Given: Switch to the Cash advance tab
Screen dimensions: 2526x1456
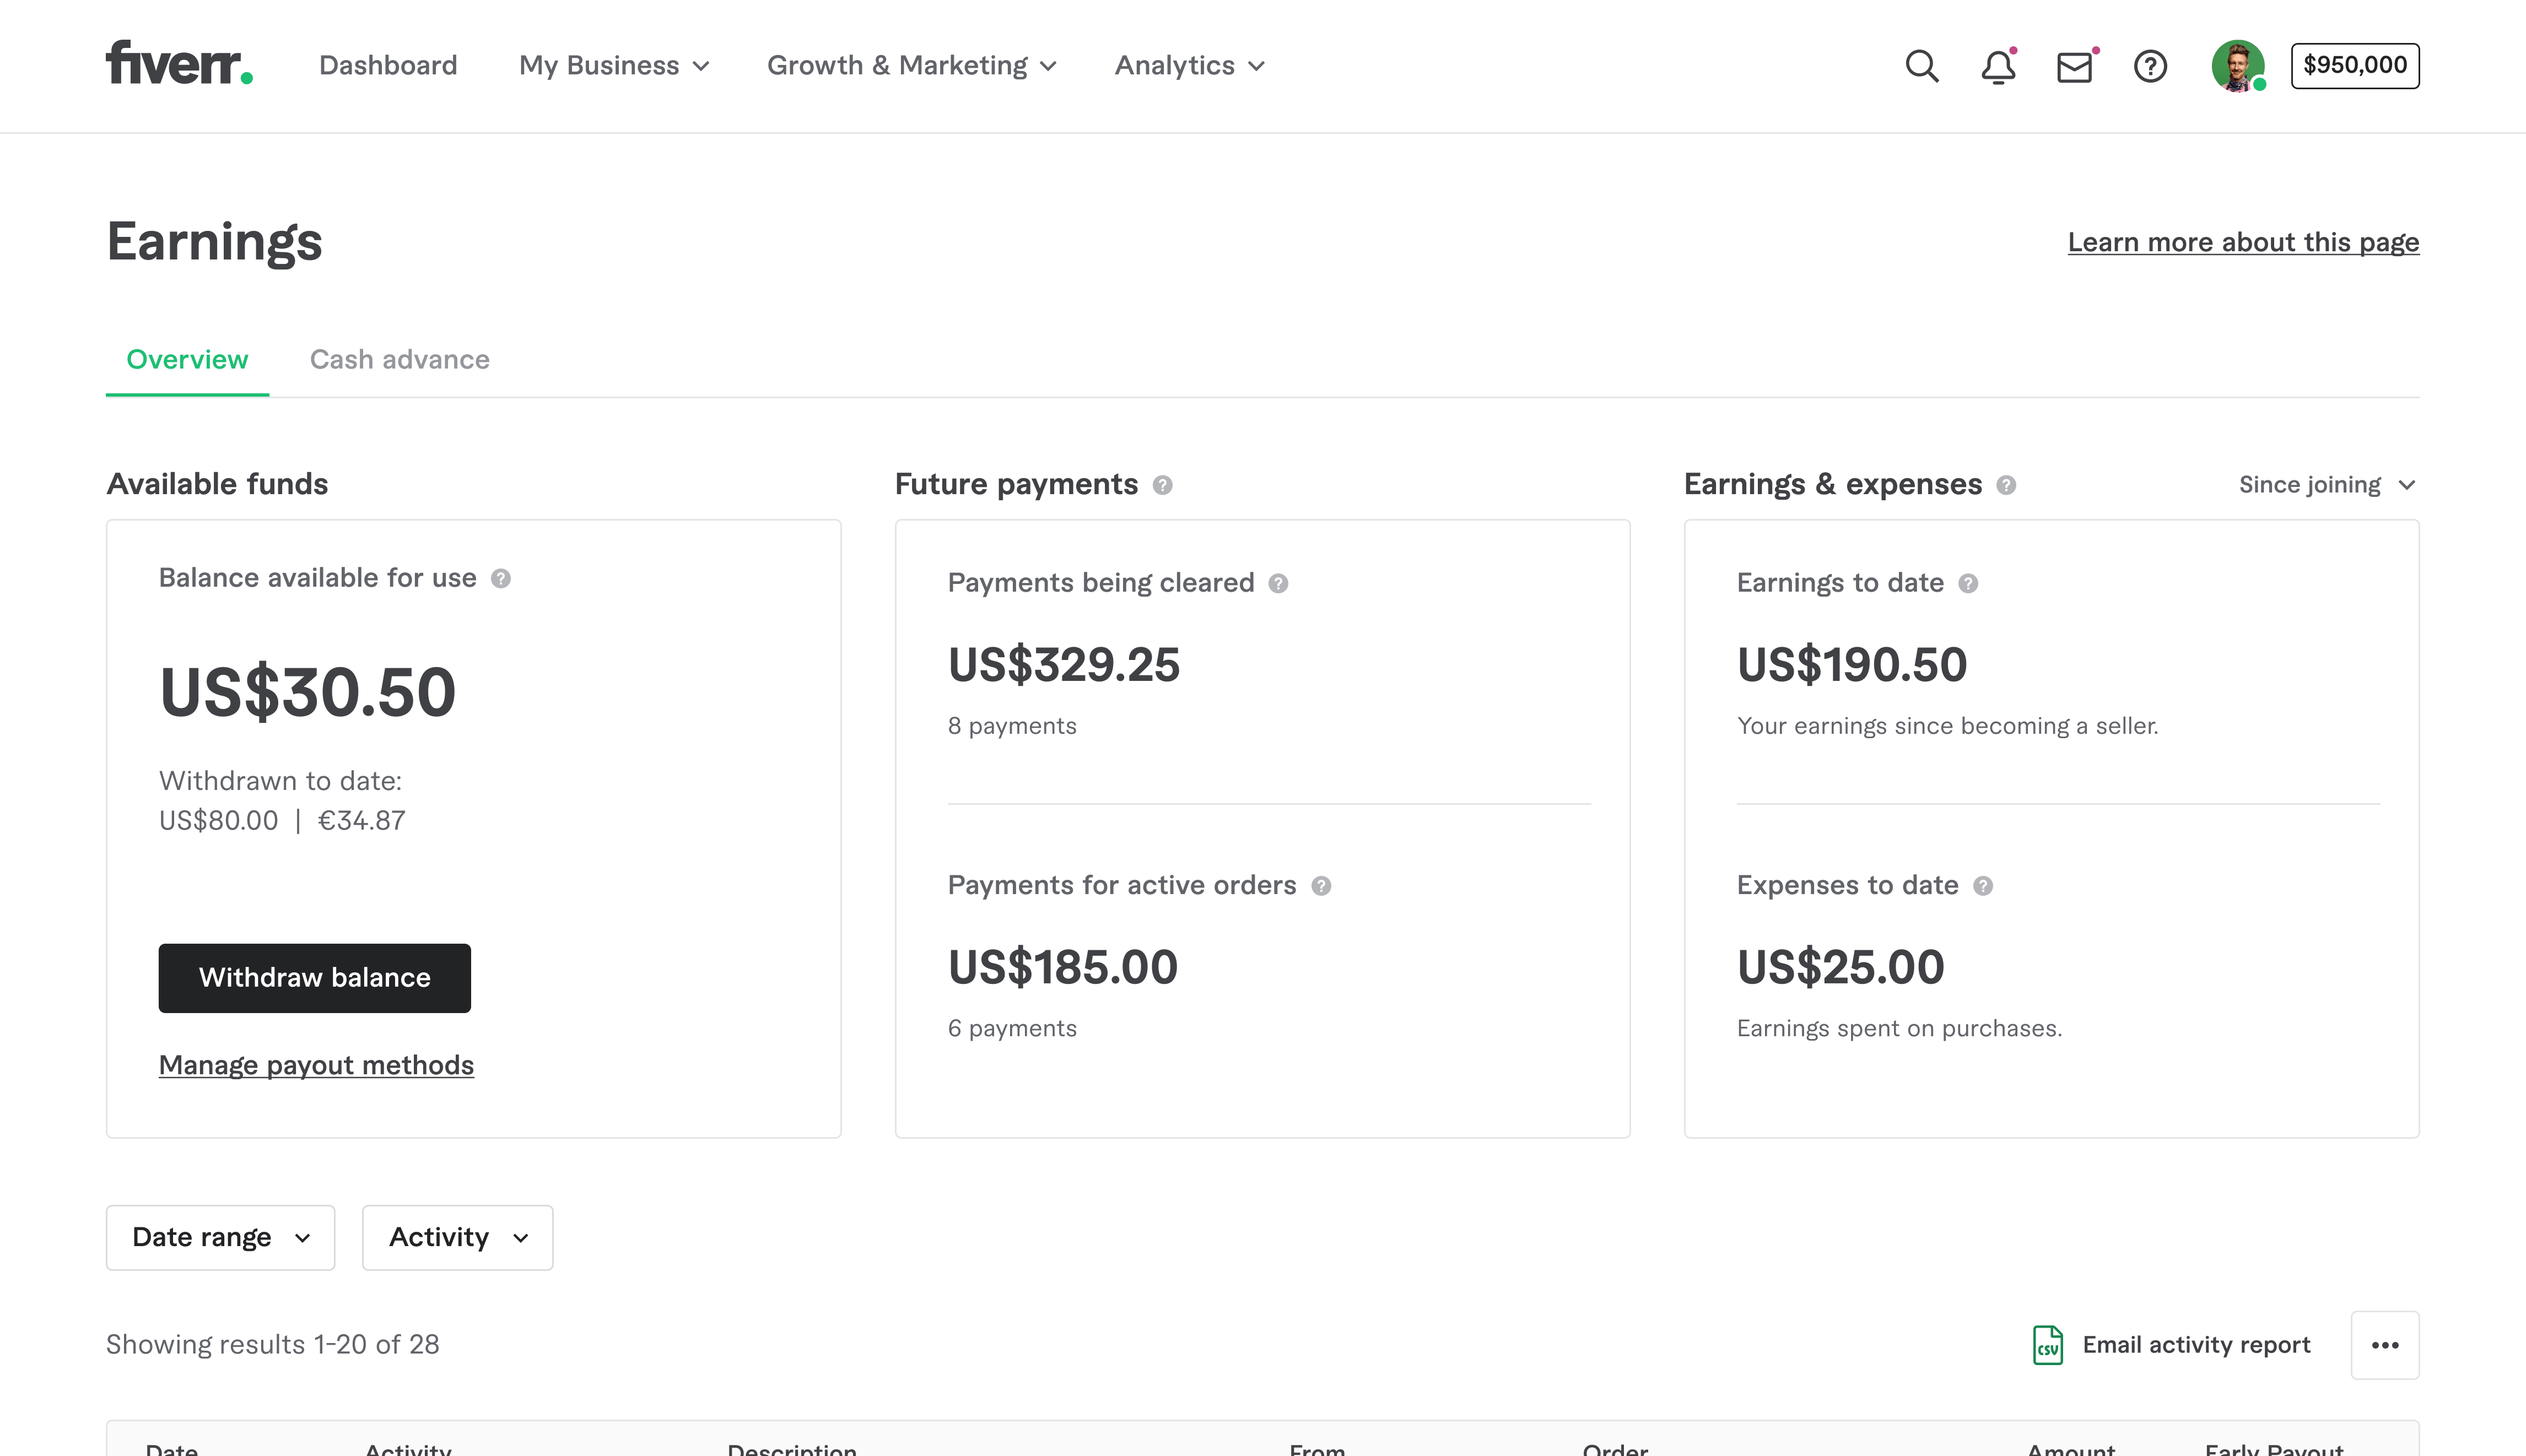Looking at the screenshot, I should pyautogui.click(x=399, y=359).
